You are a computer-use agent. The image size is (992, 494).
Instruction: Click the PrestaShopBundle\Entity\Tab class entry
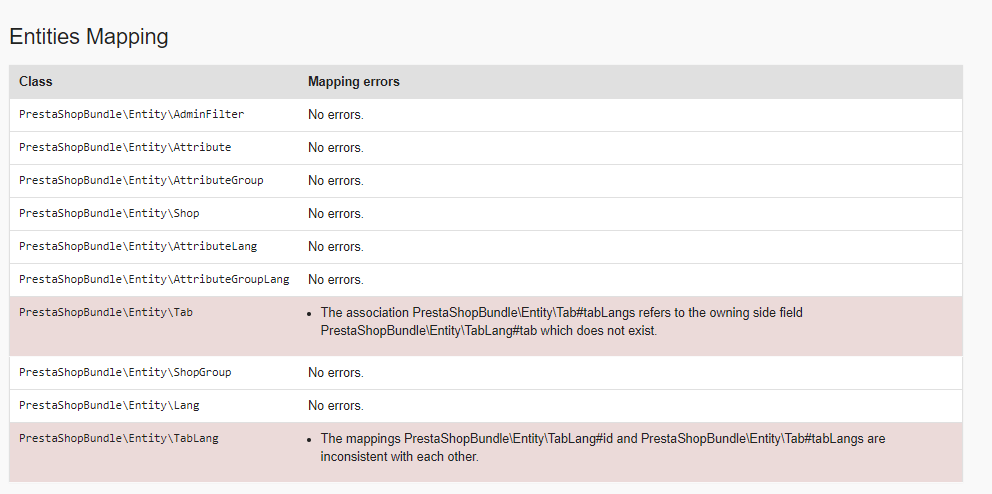coord(106,312)
